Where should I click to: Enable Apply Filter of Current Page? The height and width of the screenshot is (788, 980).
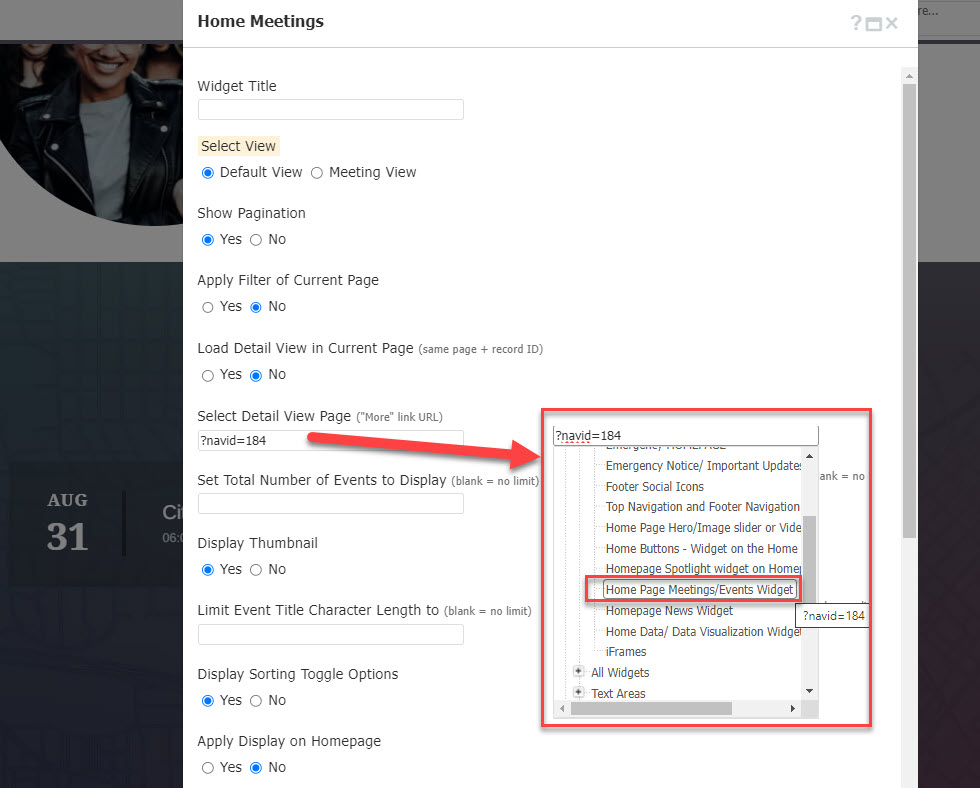(x=207, y=307)
